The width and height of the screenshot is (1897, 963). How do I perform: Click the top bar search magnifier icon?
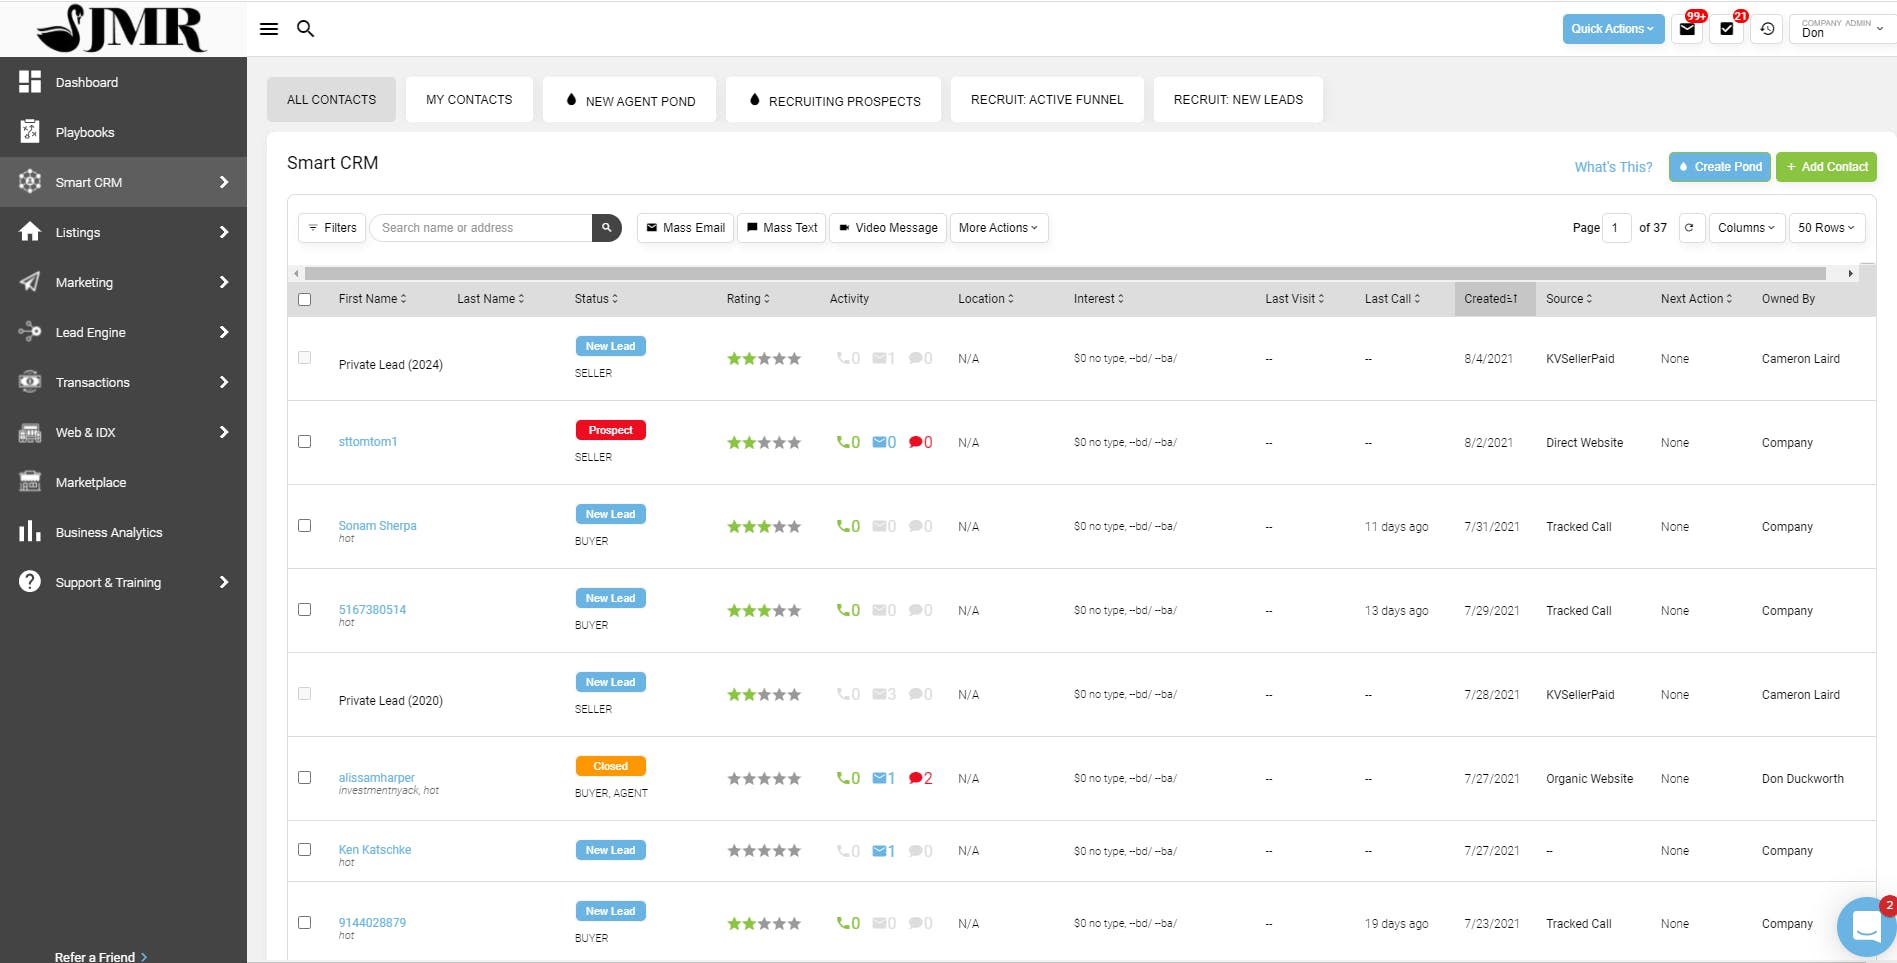coord(306,29)
